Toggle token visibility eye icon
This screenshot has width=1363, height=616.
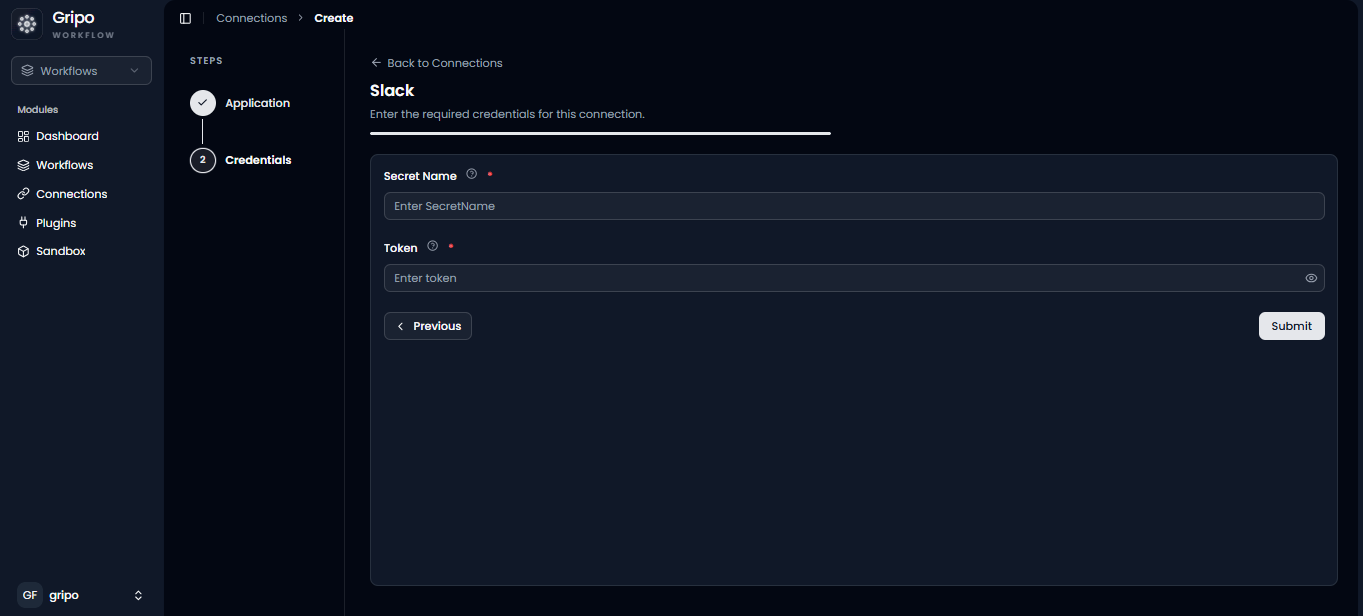pos(1311,278)
